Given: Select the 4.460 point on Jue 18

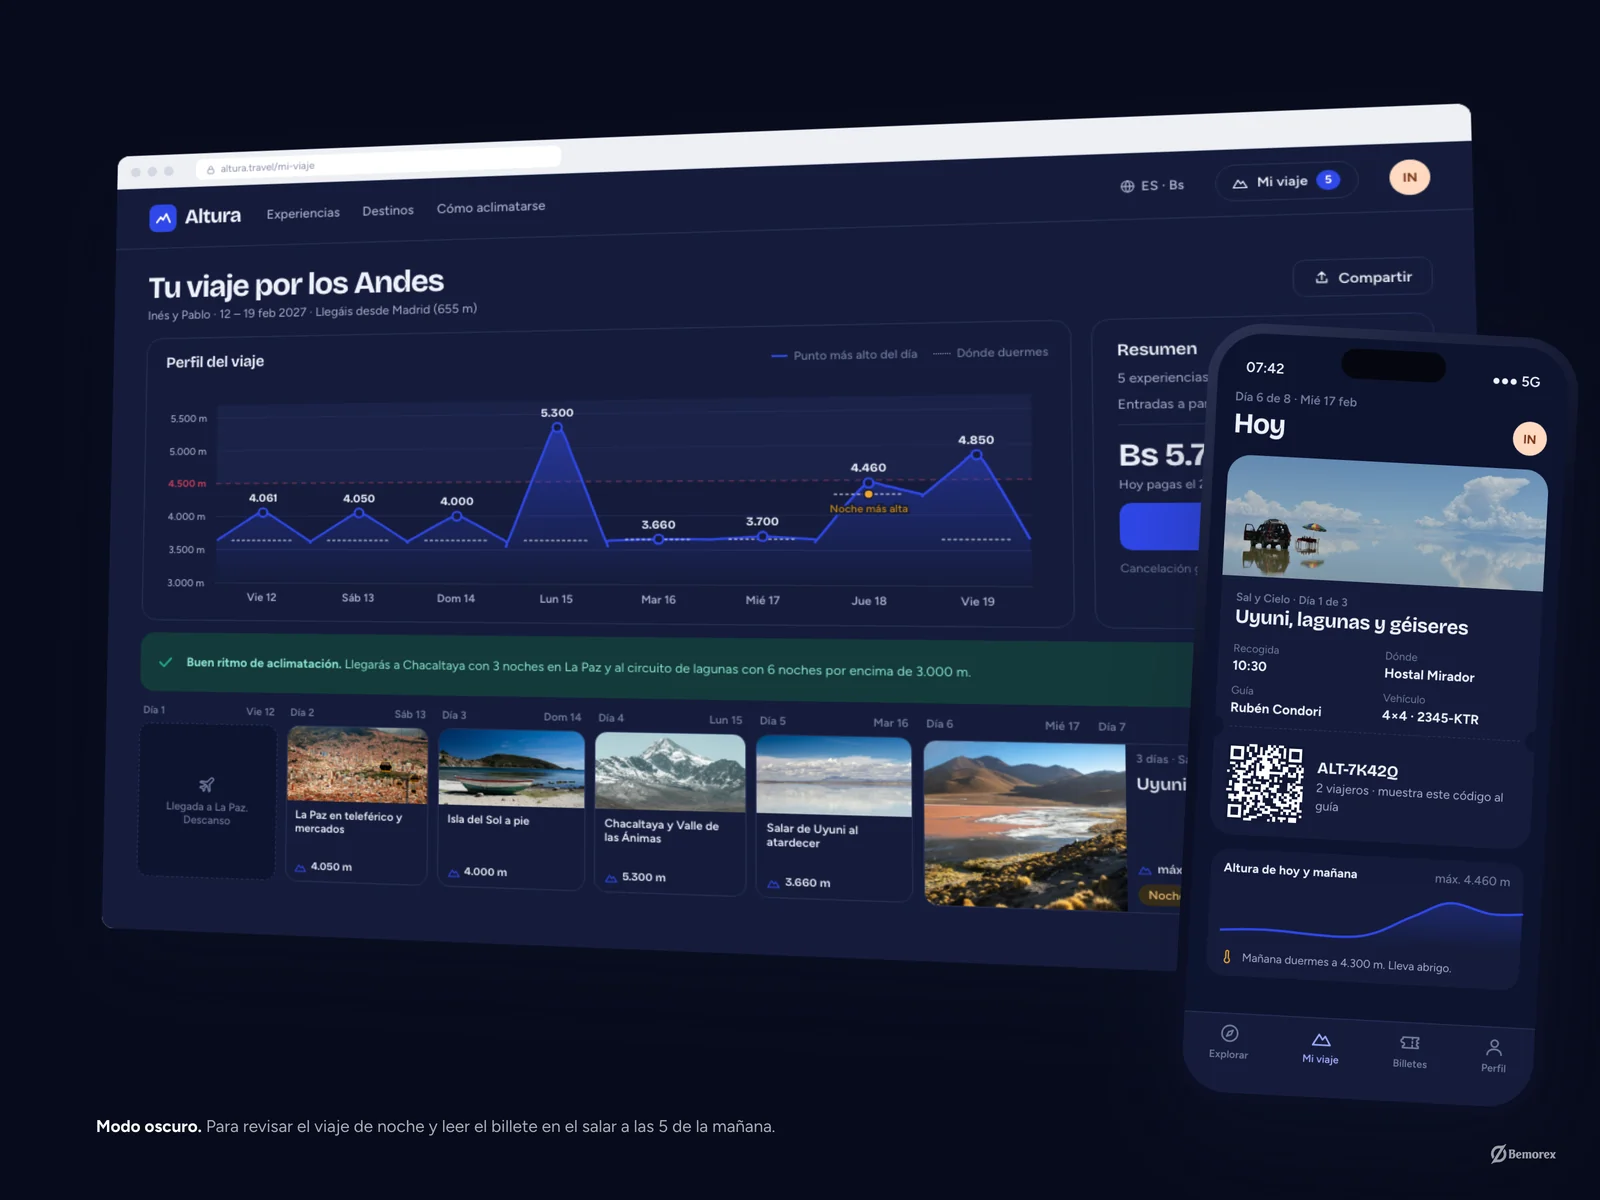Looking at the screenshot, I should (868, 483).
